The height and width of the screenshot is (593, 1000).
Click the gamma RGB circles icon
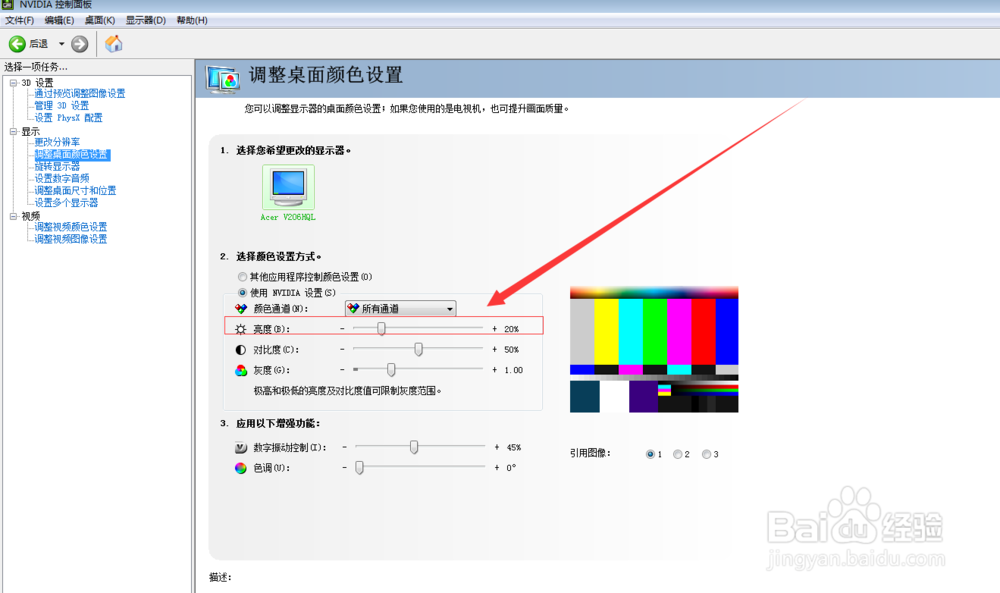(240, 370)
